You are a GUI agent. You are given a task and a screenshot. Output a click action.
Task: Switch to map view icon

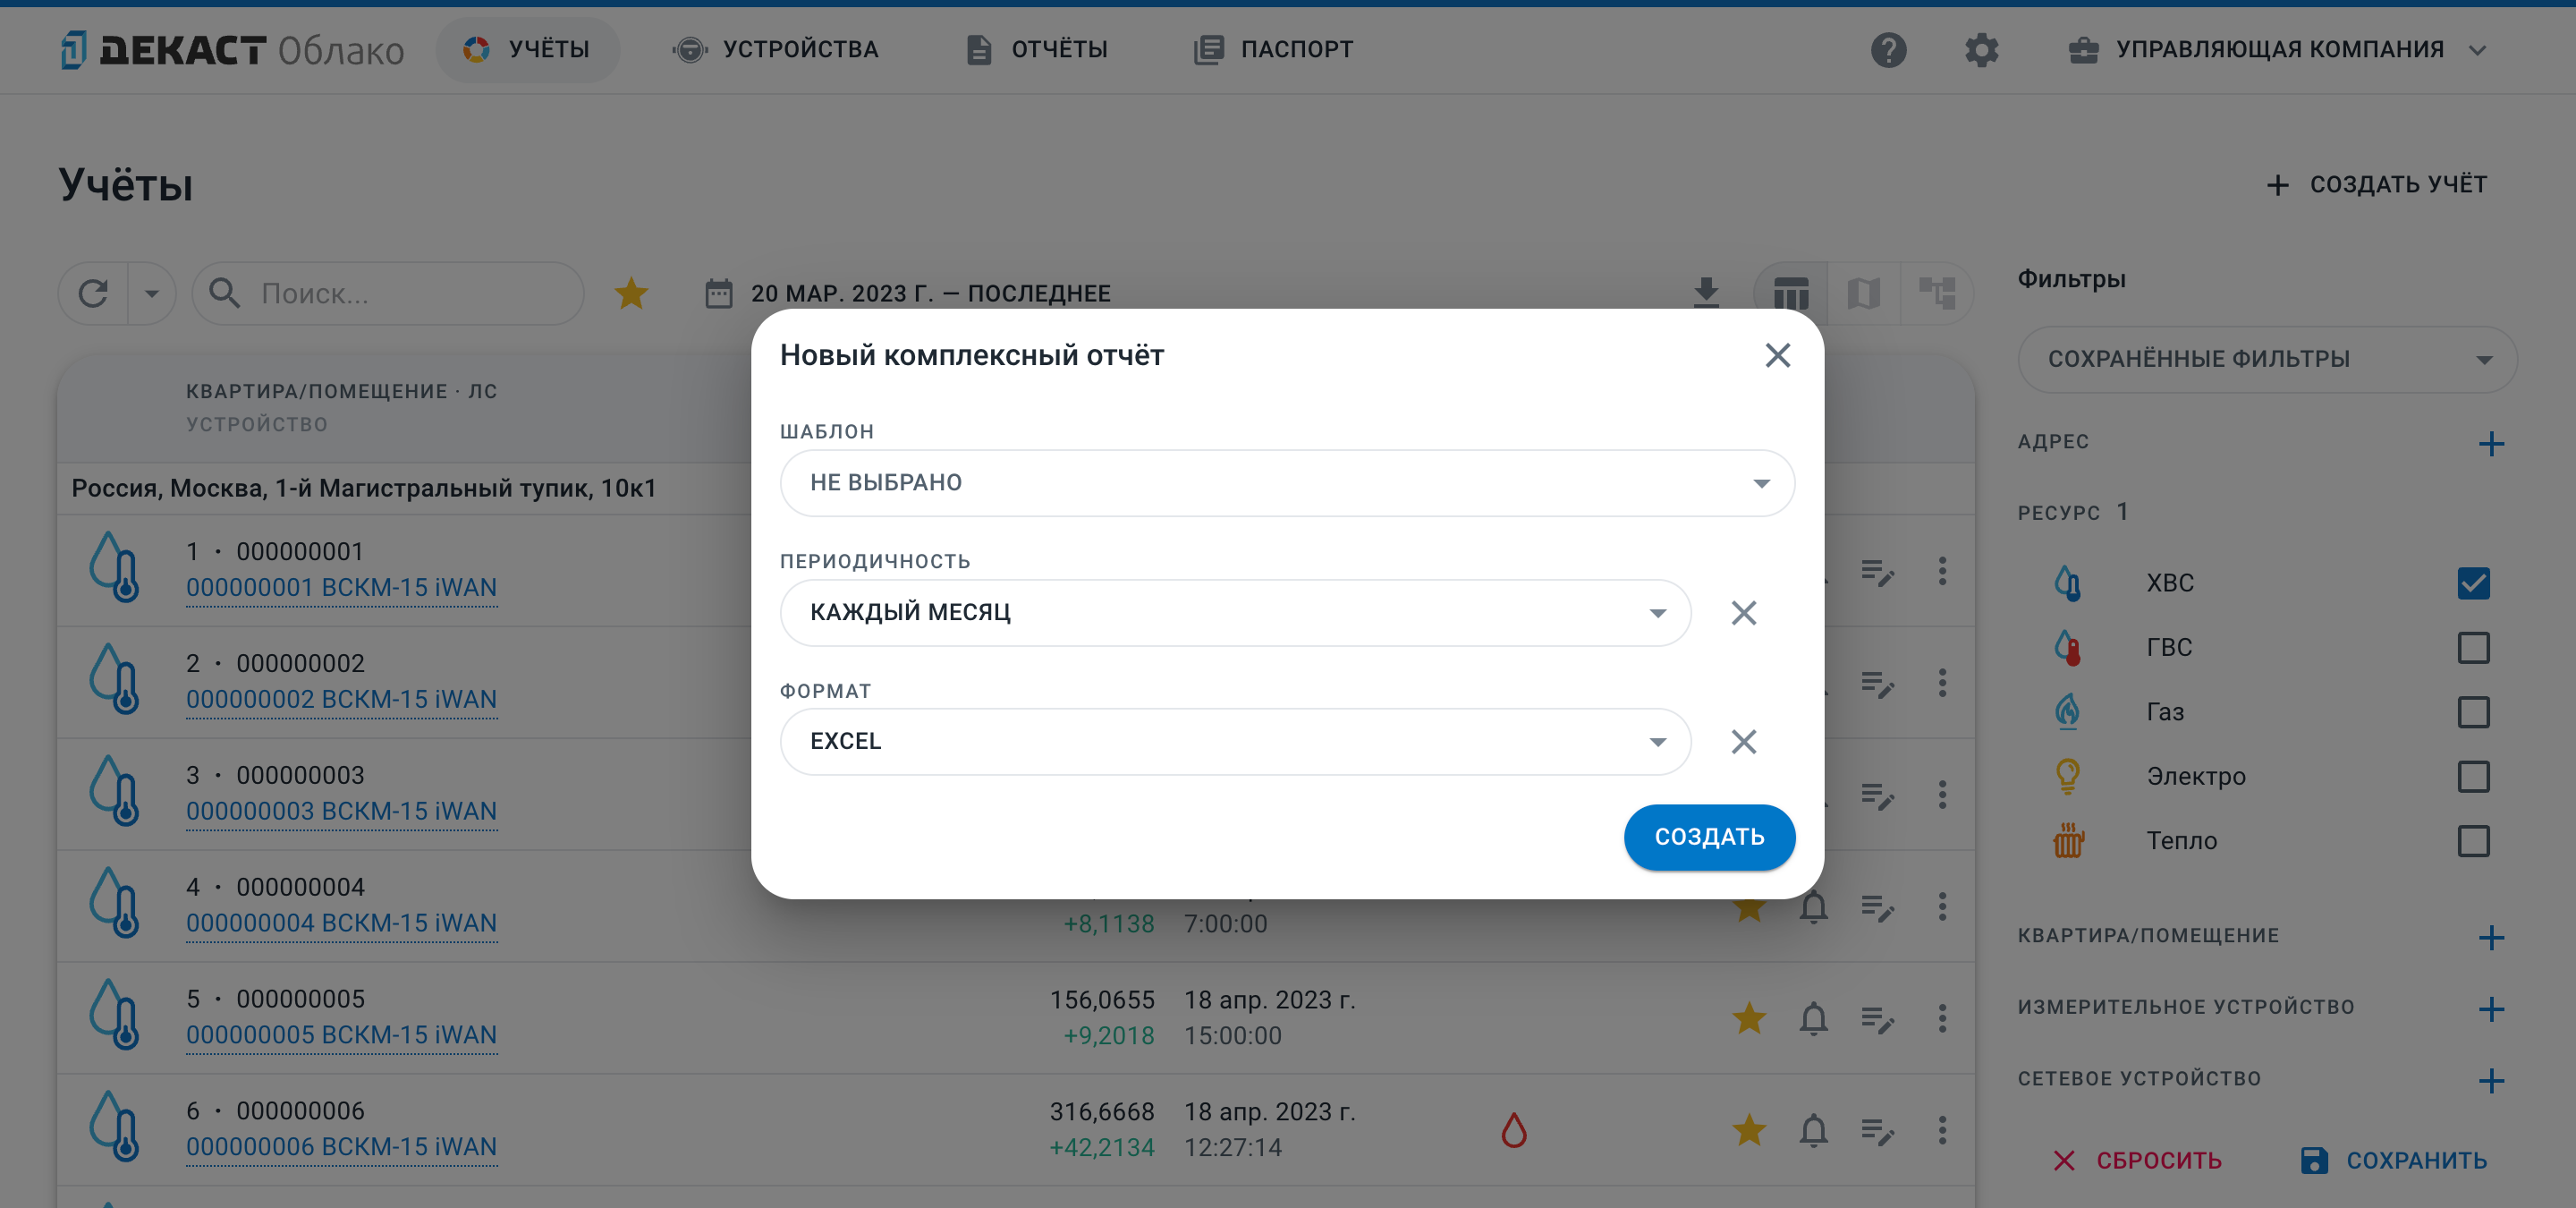(1864, 293)
